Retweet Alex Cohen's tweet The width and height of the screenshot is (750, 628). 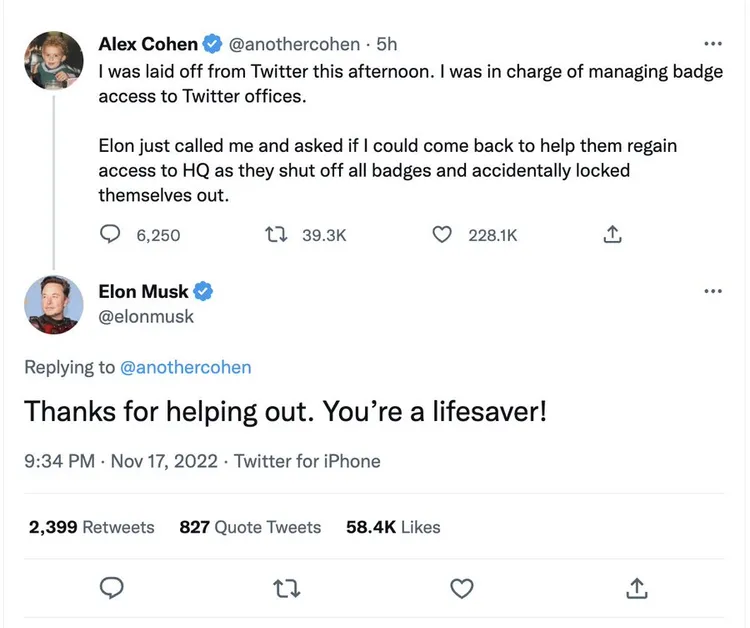274,234
